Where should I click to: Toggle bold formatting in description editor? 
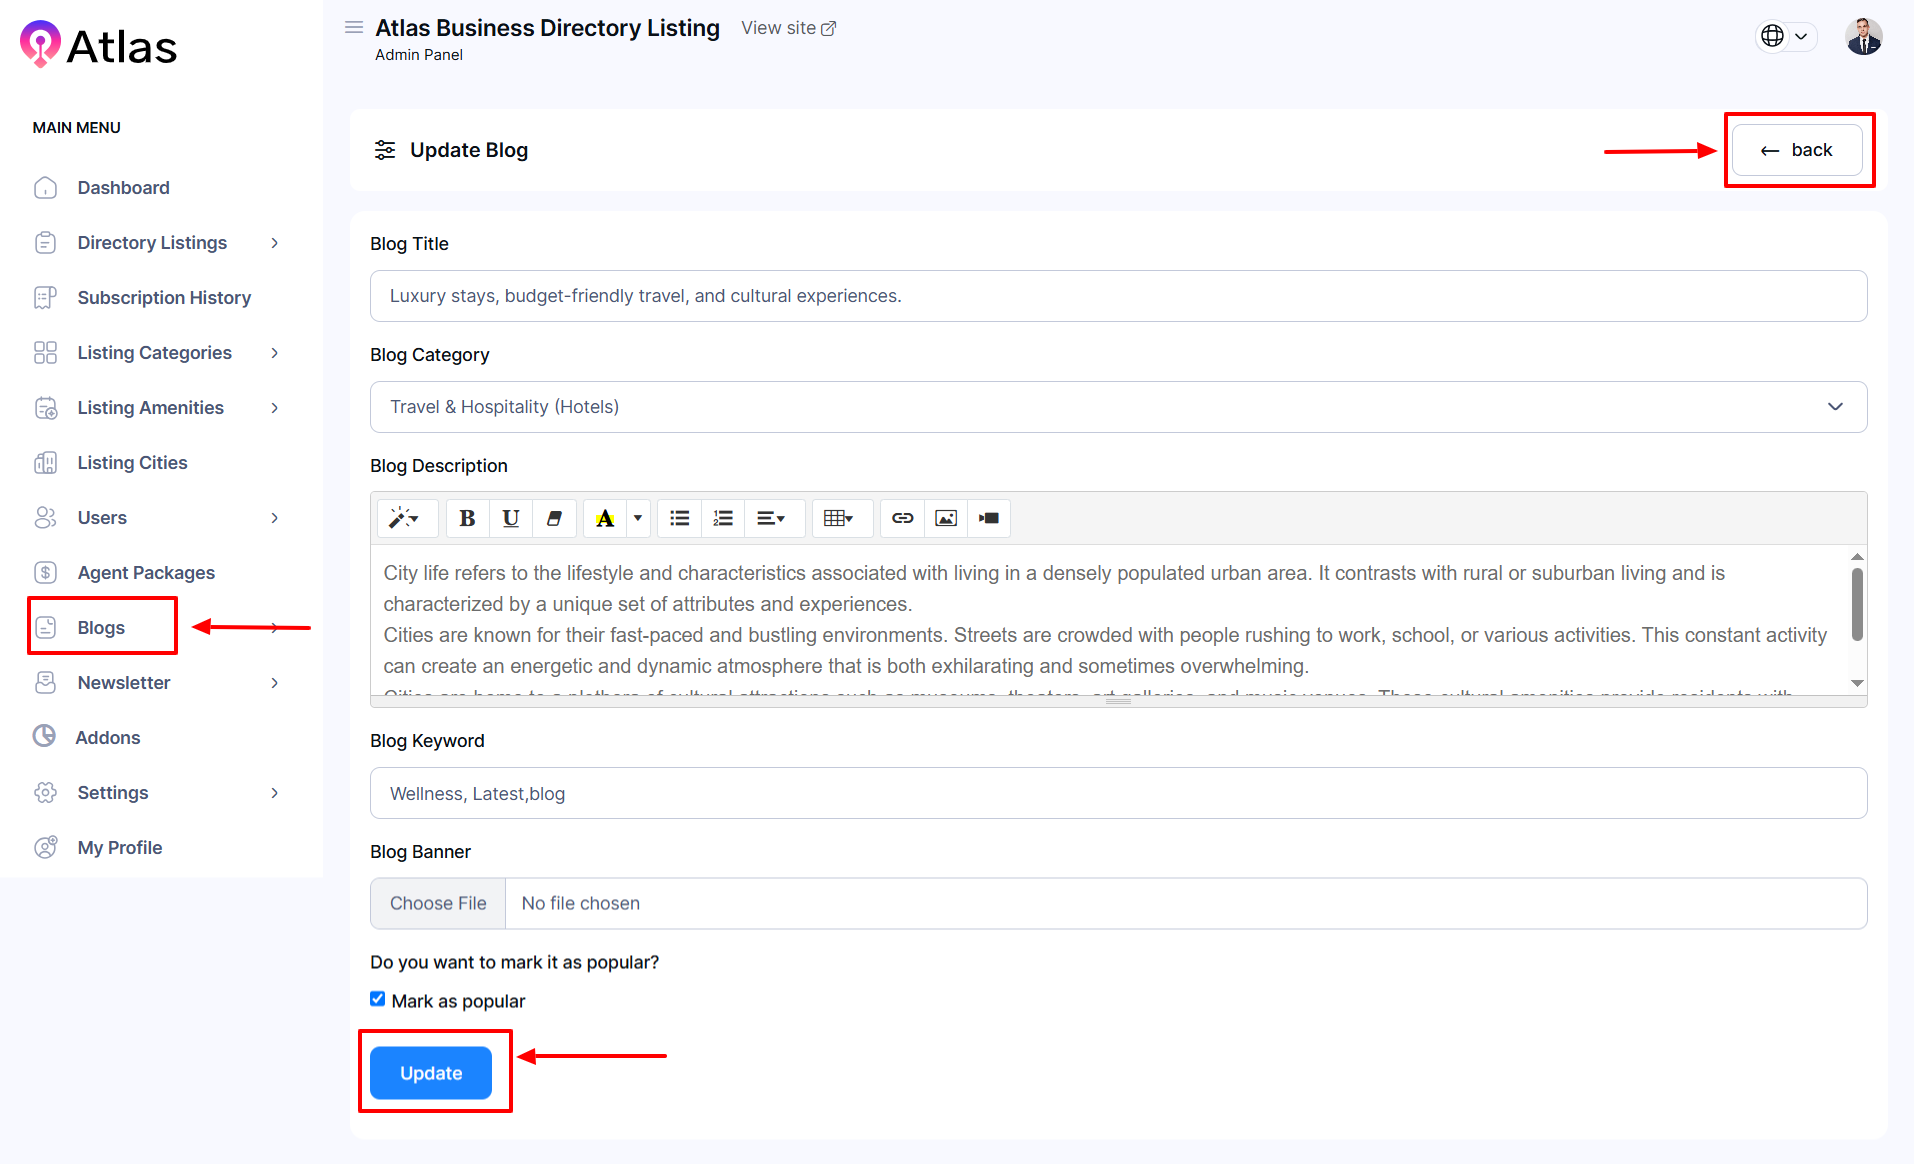(x=467, y=518)
